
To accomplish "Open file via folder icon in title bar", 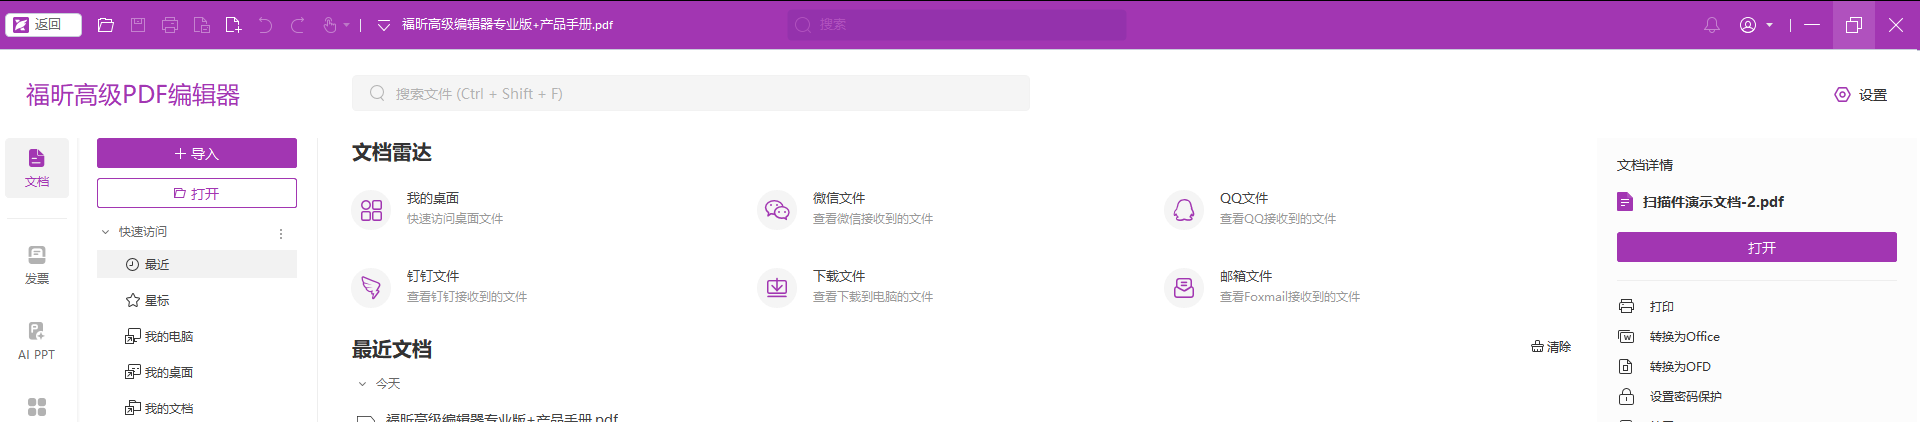I will point(106,25).
